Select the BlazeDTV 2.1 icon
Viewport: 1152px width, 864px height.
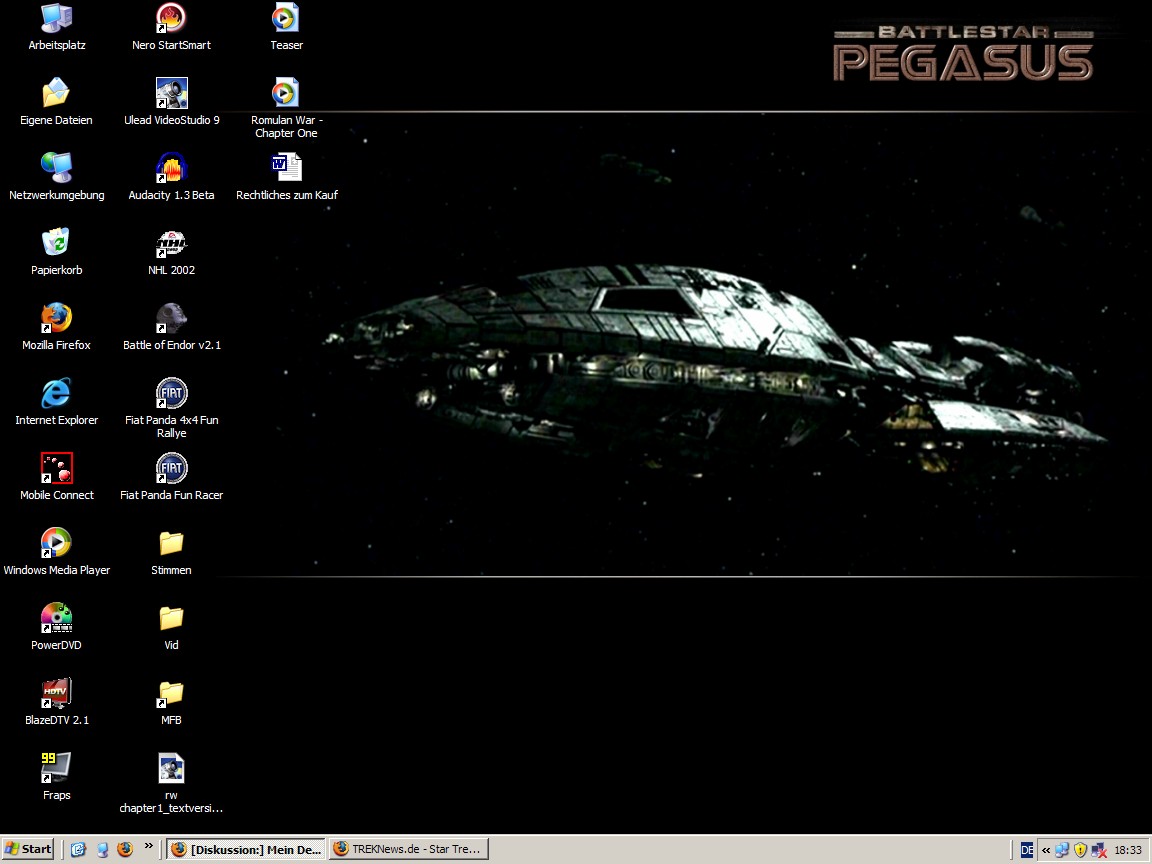point(56,693)
